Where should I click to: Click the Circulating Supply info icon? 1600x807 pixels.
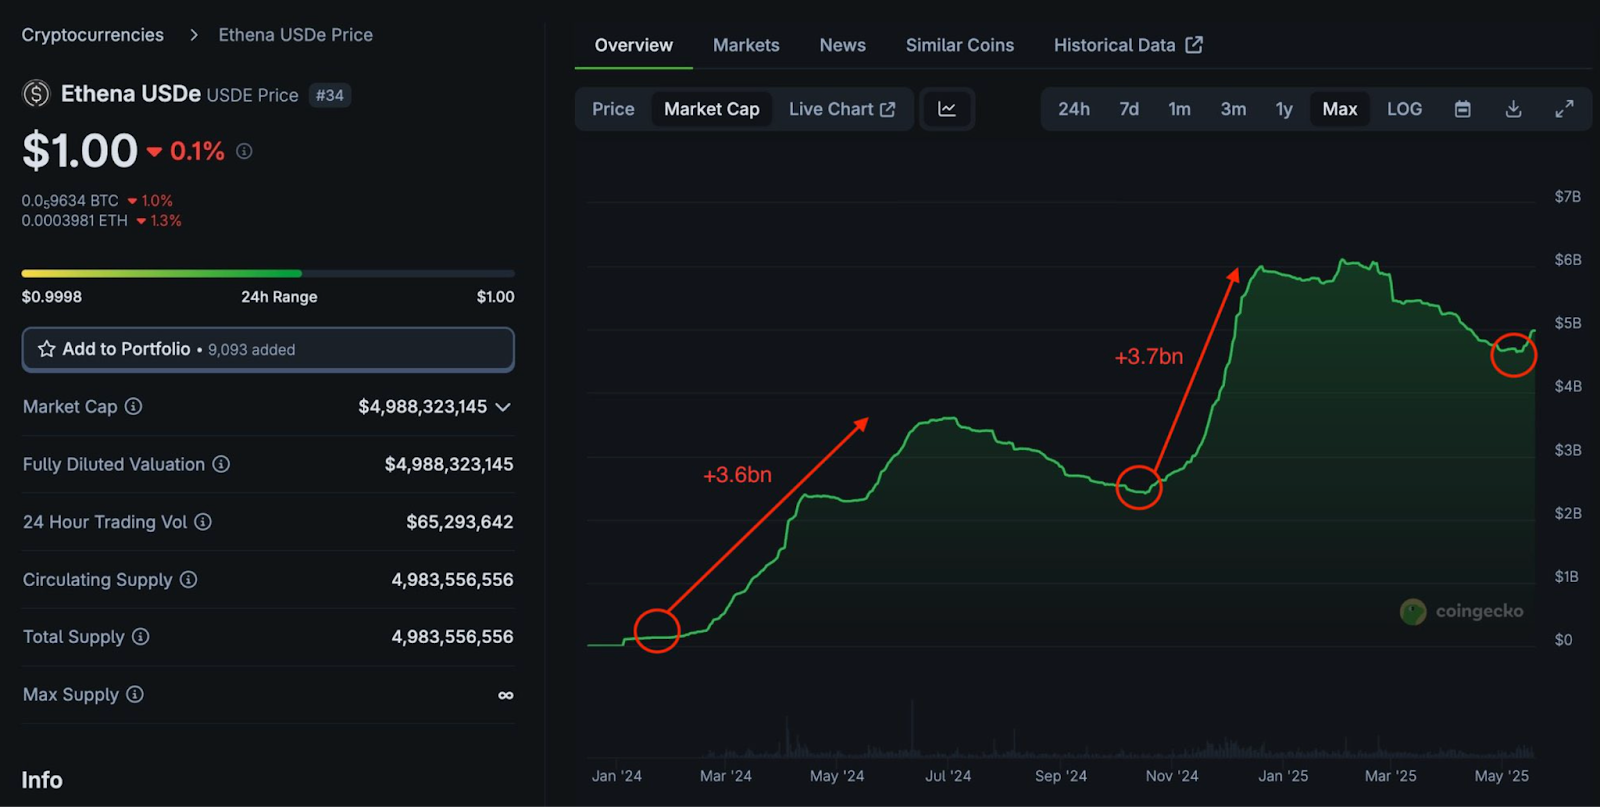[x=188, y=579]
